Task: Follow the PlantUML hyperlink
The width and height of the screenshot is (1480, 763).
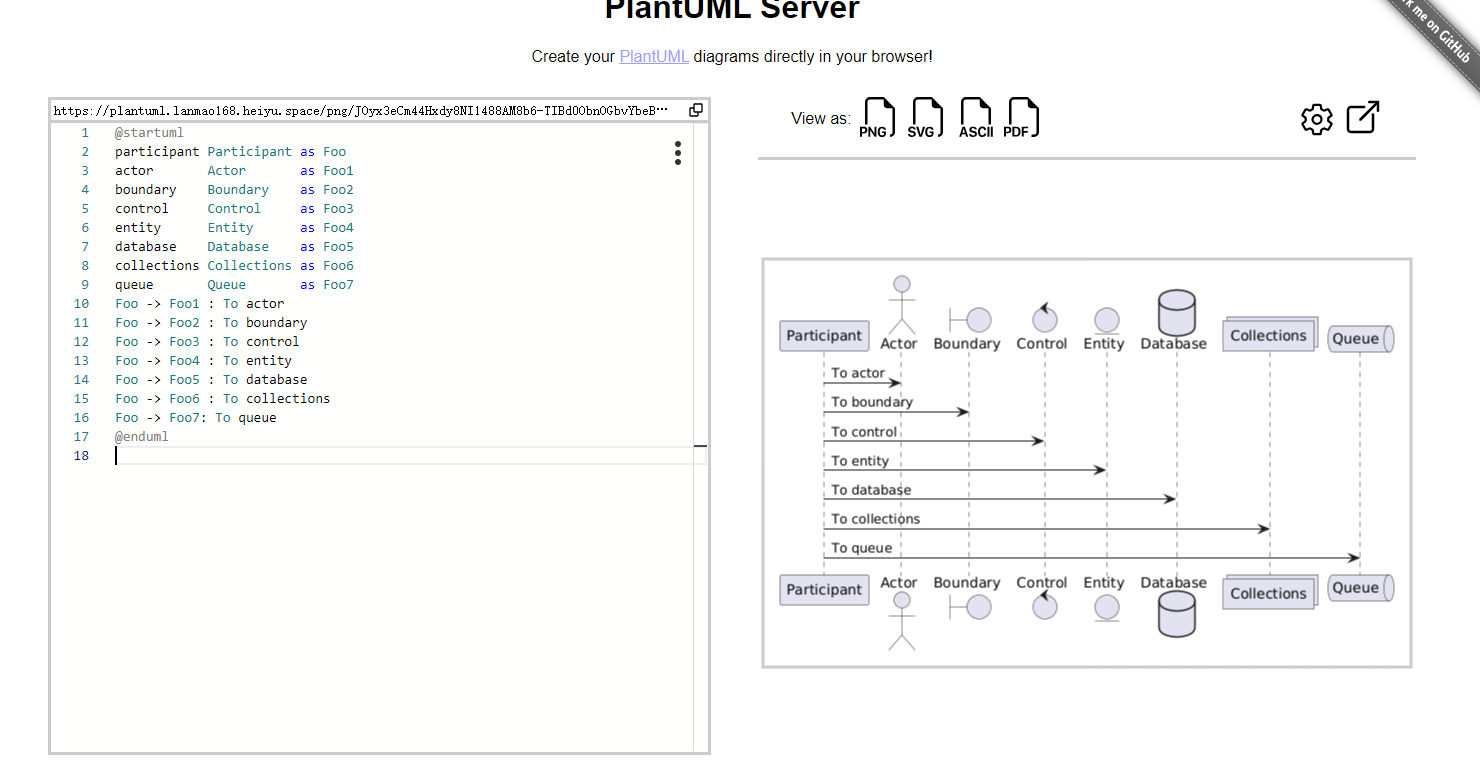Action: [x=654, y=56]
